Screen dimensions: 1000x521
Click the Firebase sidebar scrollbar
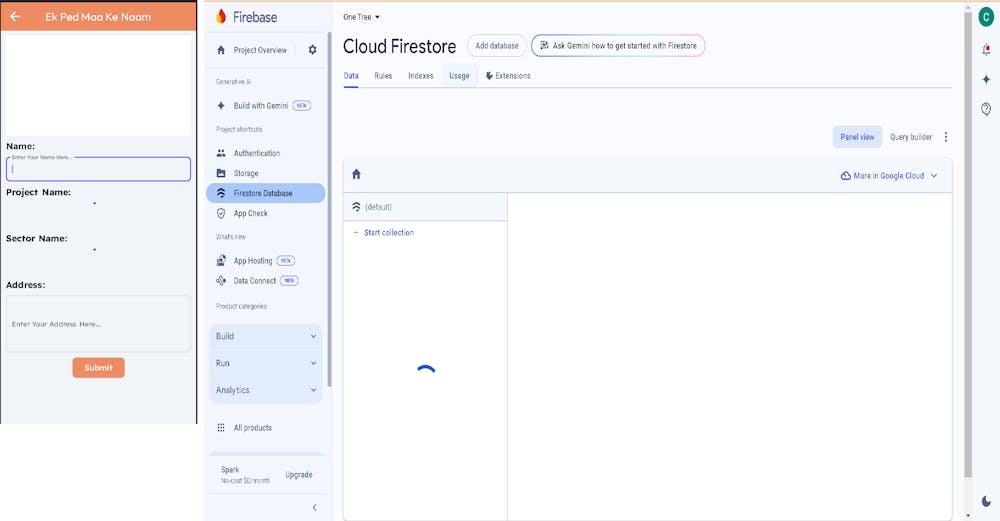point(329,209)
